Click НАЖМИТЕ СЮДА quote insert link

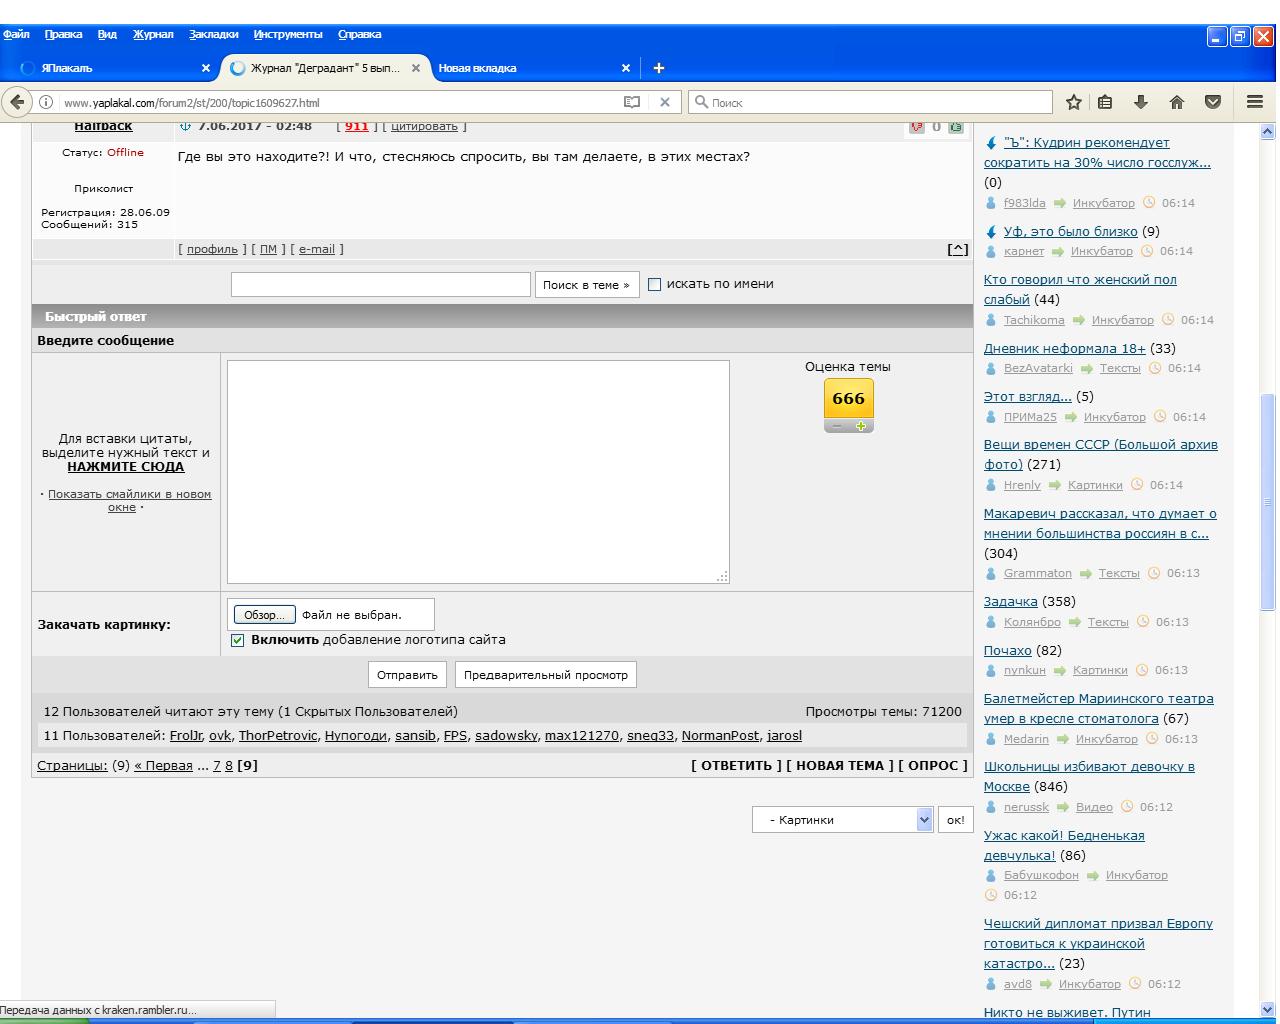point(126,467)
